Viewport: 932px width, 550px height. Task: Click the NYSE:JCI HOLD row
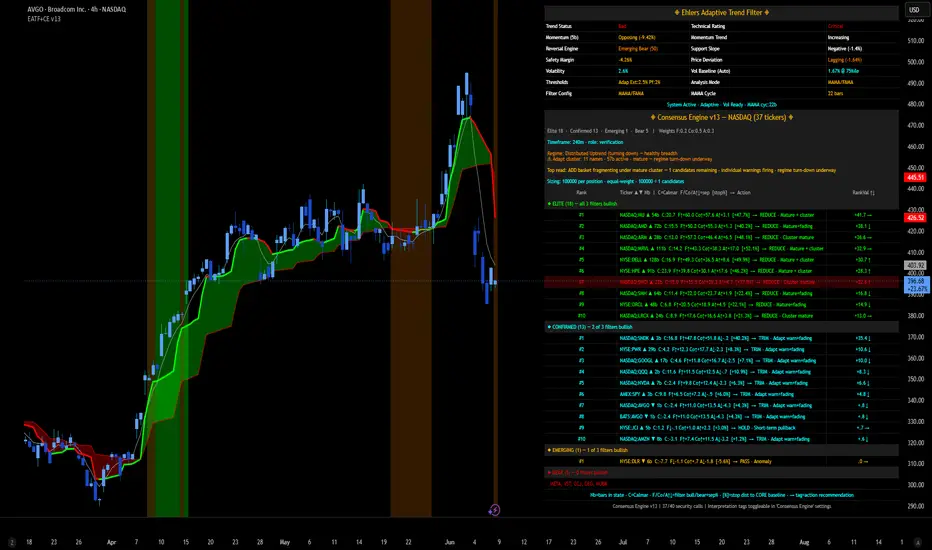pos(721,428)
